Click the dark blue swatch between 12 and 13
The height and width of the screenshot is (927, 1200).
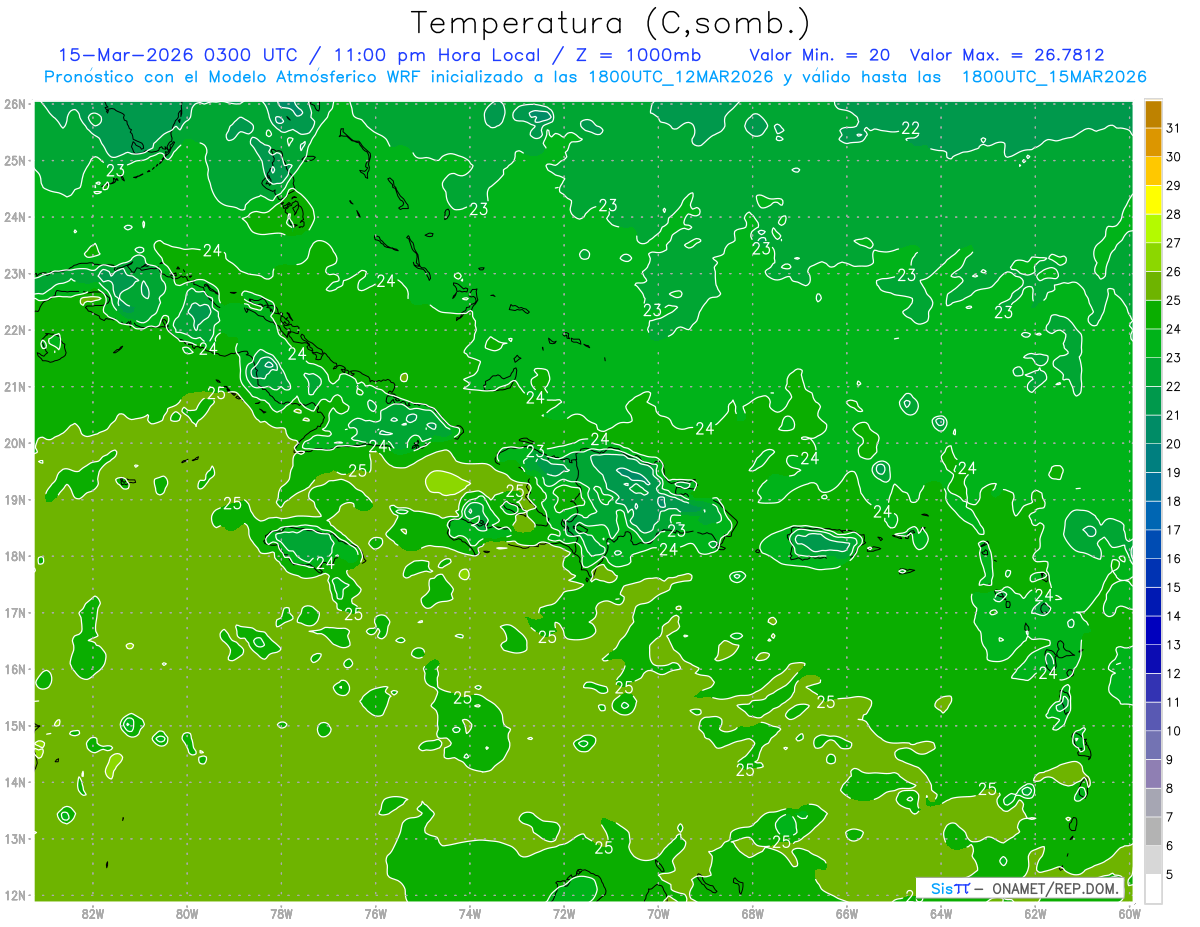point(1153,659)
